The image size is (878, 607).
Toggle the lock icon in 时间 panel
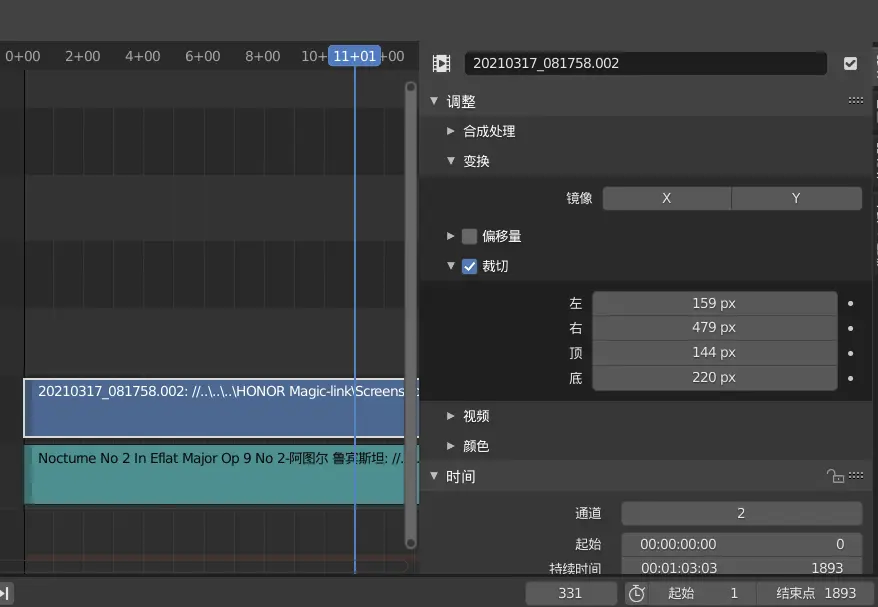(x=835, y=476)
